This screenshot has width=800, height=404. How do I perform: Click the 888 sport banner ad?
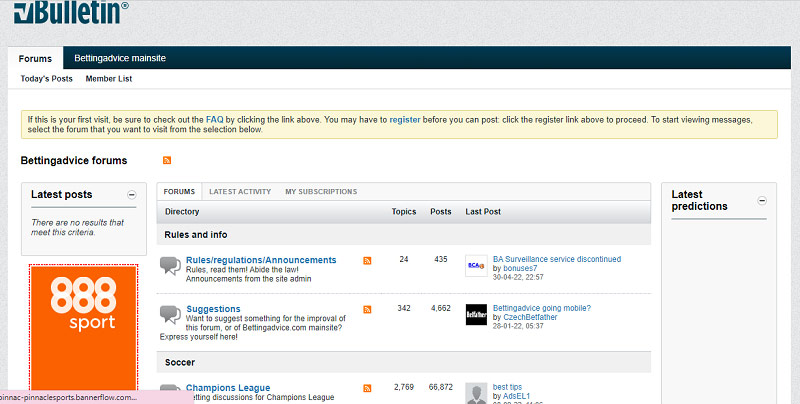[84, 329]
